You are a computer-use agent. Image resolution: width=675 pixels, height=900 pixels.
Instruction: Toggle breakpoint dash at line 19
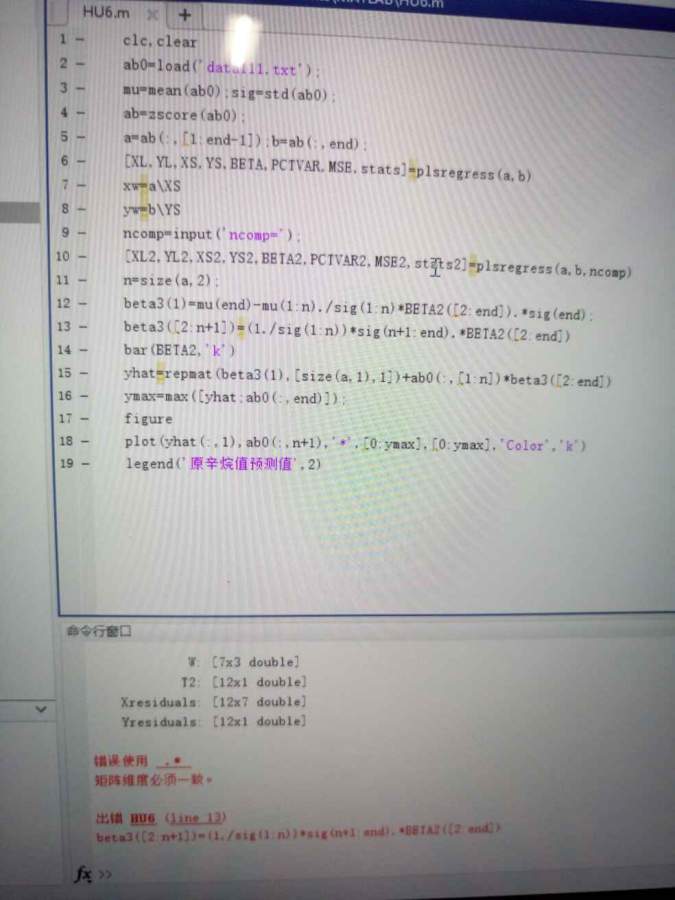(84, 463)
